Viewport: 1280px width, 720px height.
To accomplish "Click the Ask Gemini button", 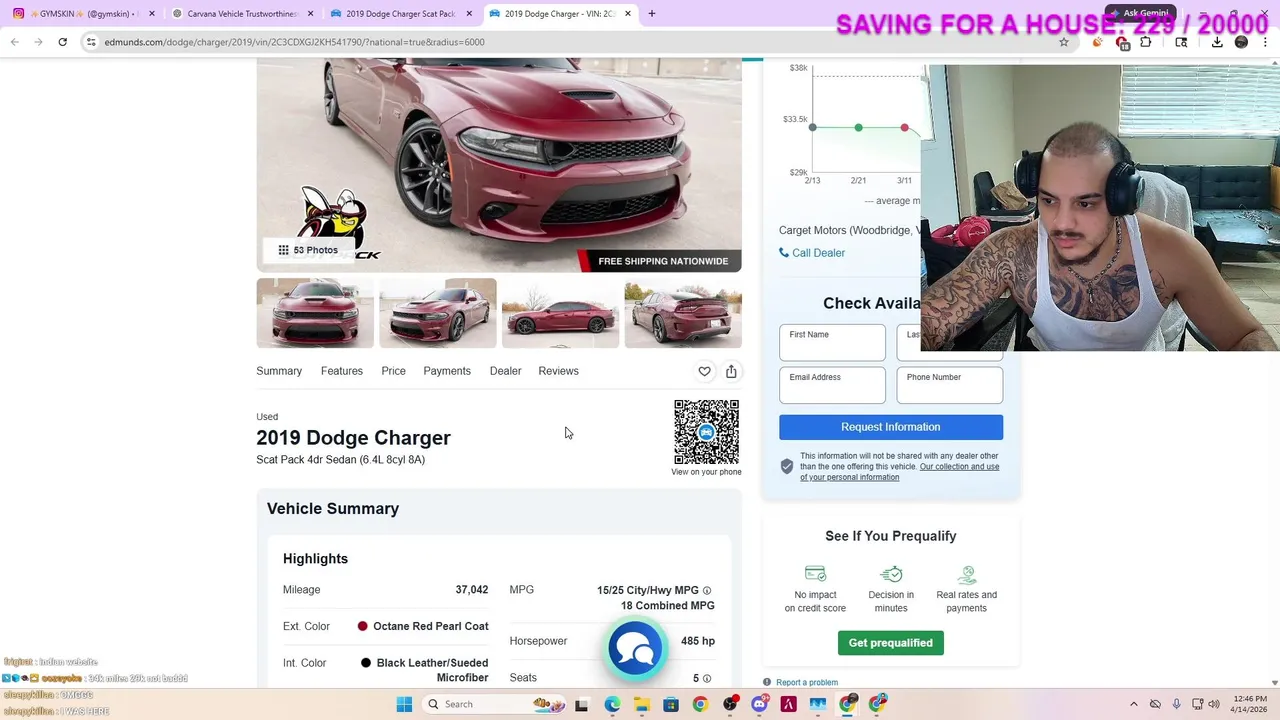I will pyautogui.click(x=1140, y=14).
